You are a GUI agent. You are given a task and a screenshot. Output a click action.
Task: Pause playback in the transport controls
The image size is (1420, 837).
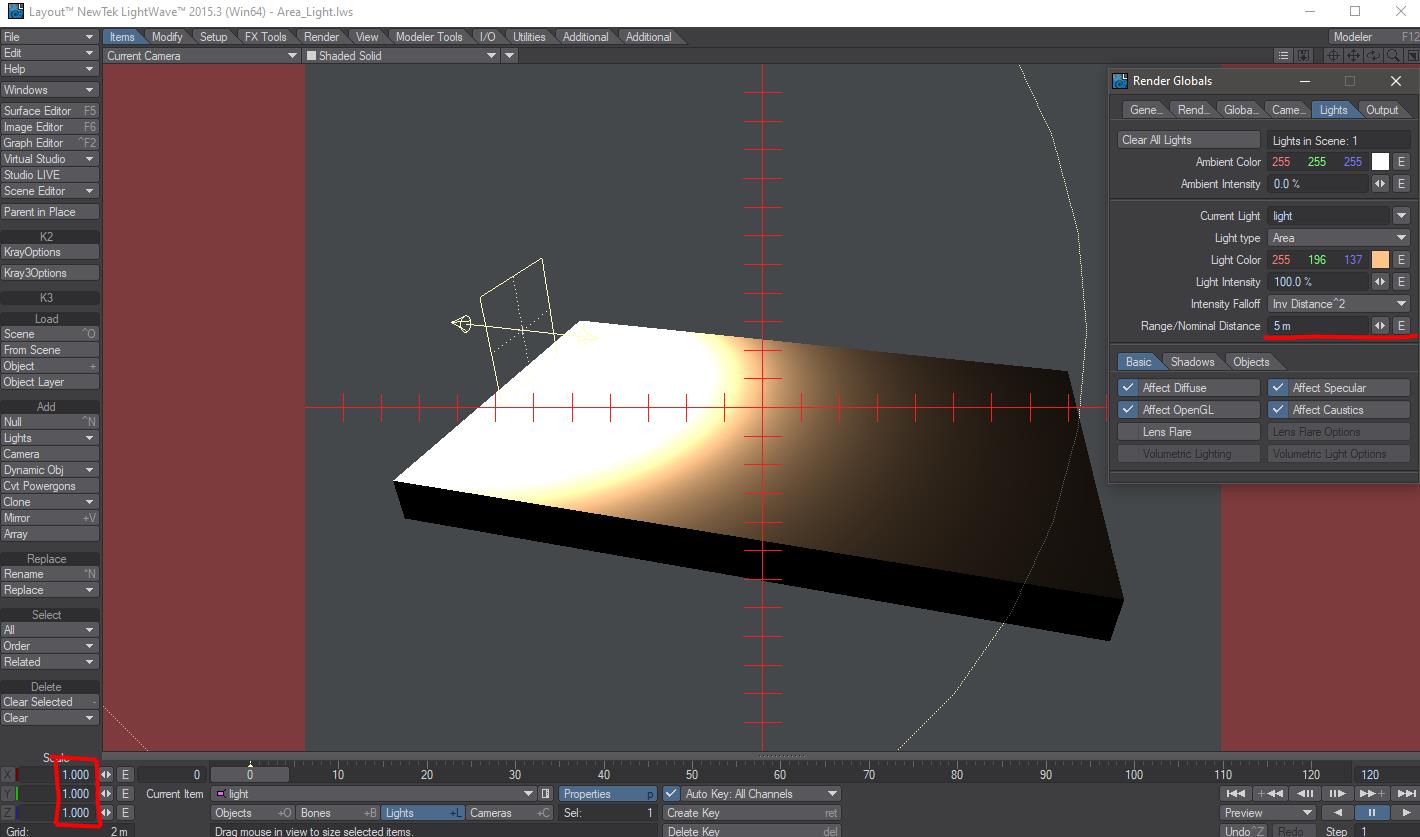[x=1371, y=813]
